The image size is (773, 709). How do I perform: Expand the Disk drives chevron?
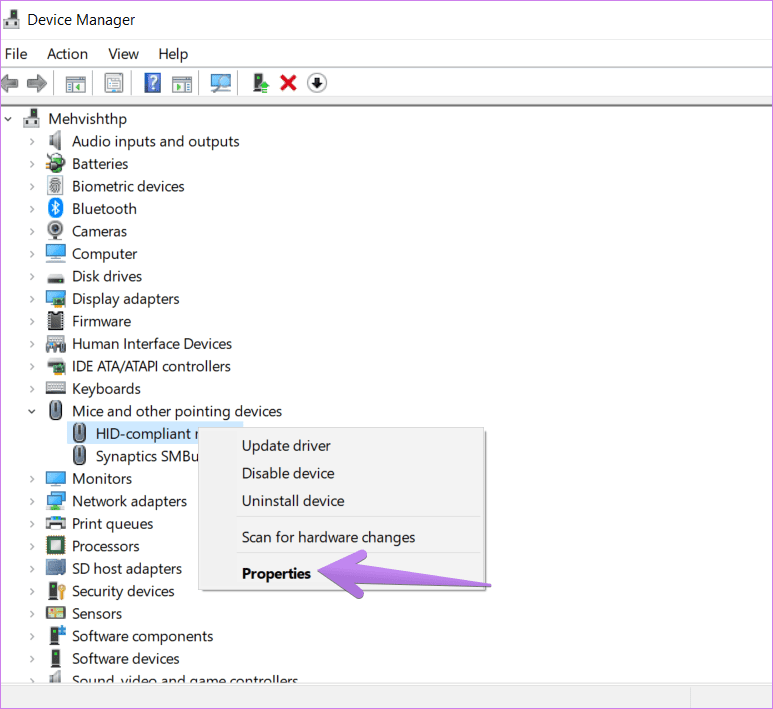pos(32,276)
